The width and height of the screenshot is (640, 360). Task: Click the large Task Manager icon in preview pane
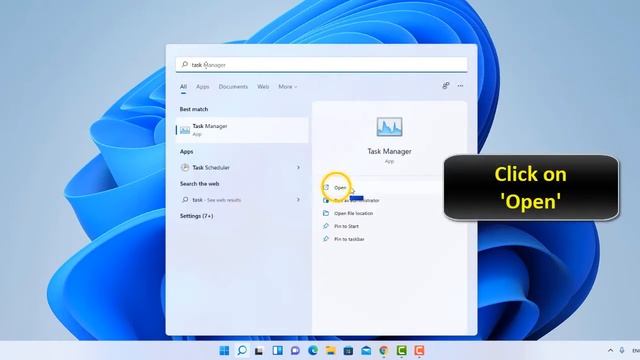click(x=389, y=127)
